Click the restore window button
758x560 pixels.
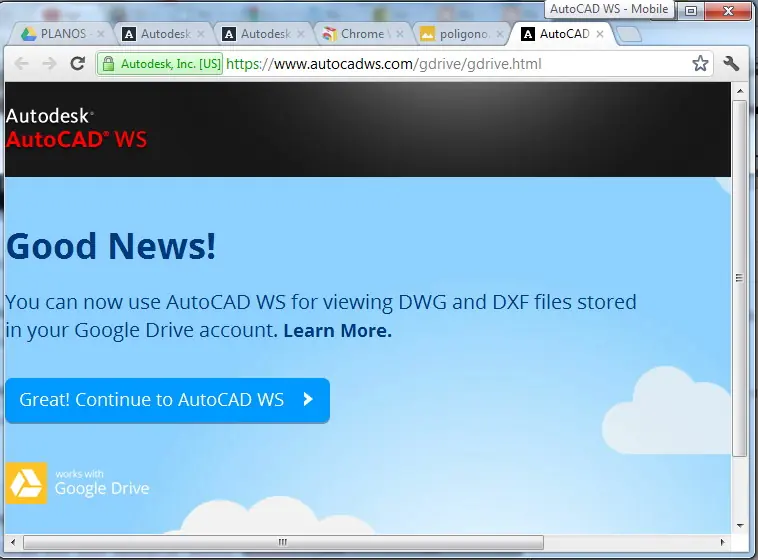(691, 10)
